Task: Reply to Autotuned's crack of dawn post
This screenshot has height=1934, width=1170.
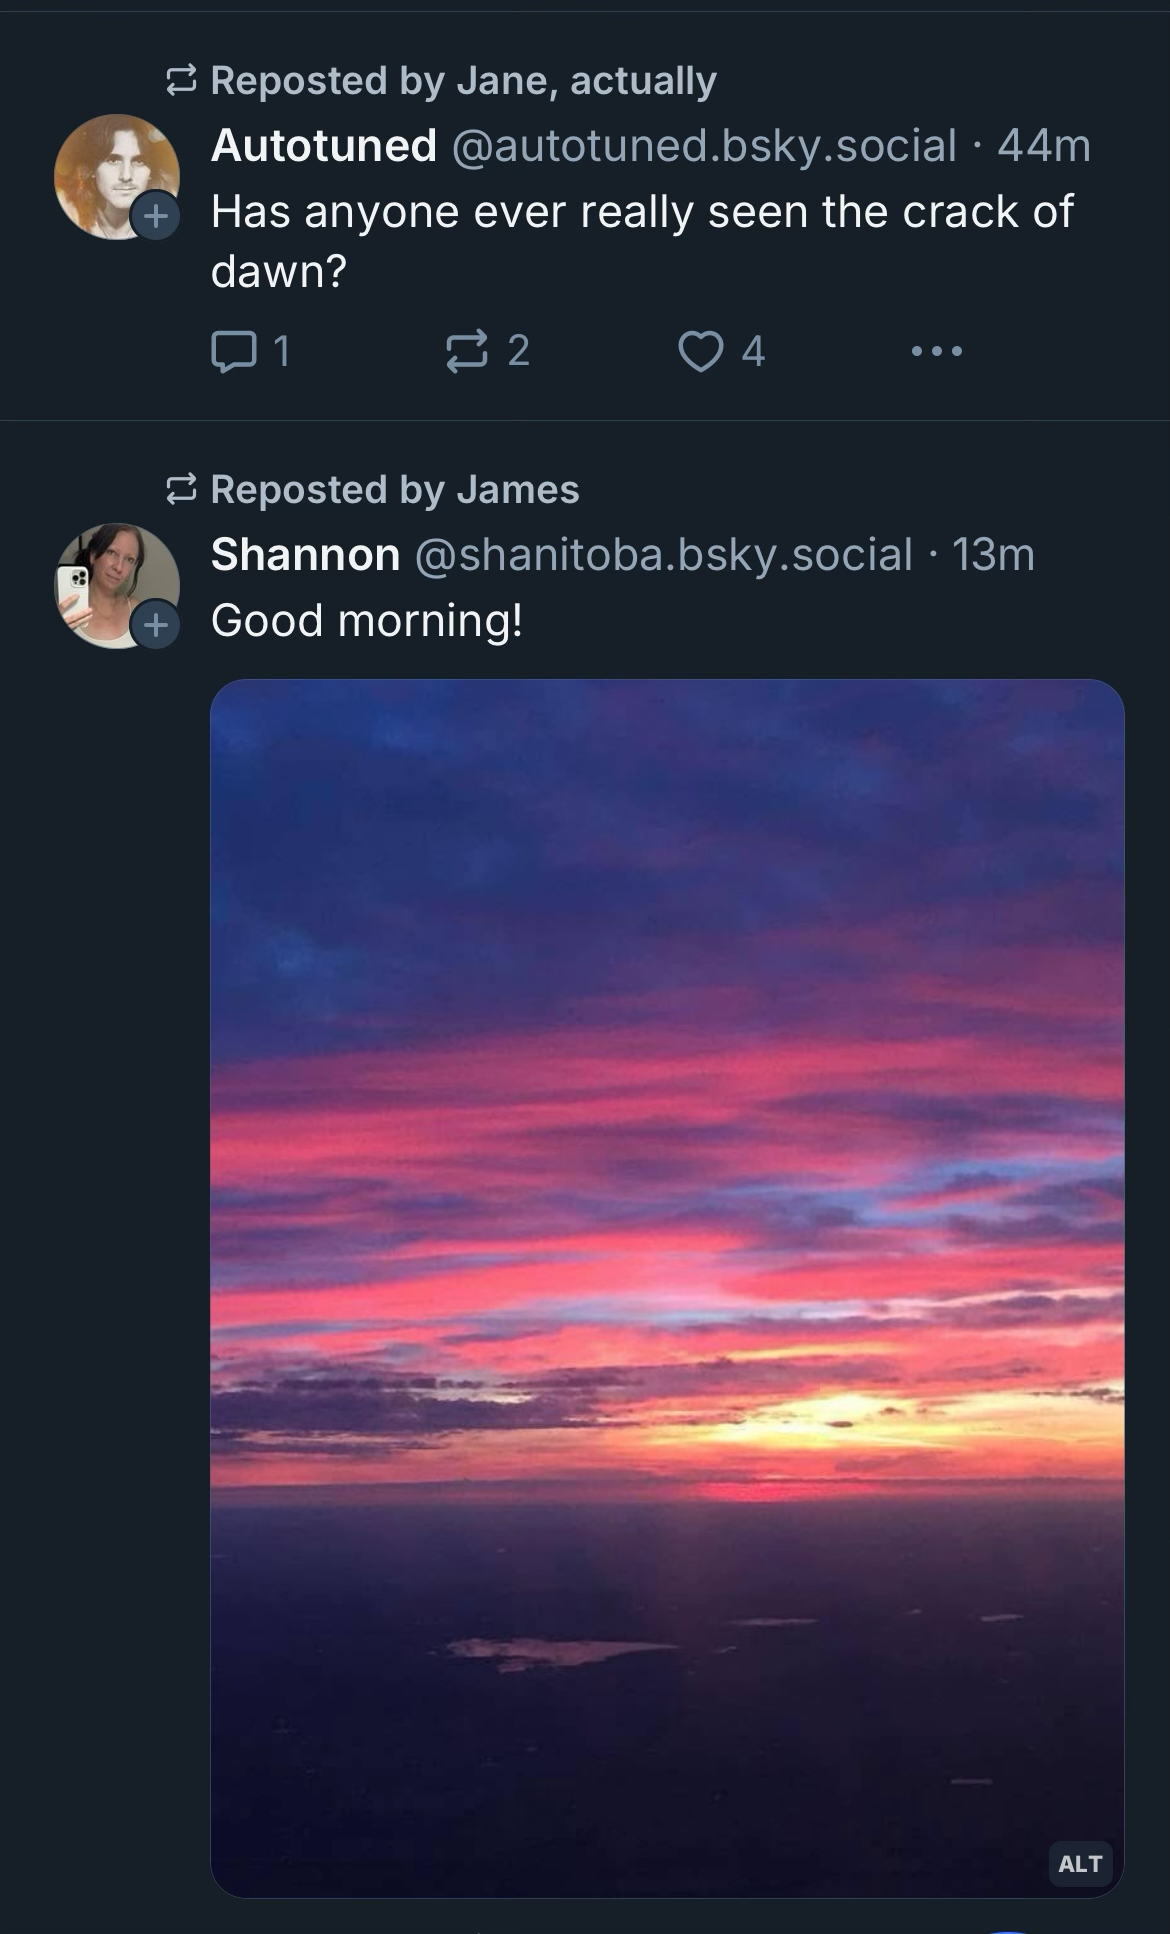Action: coord(234,351)
